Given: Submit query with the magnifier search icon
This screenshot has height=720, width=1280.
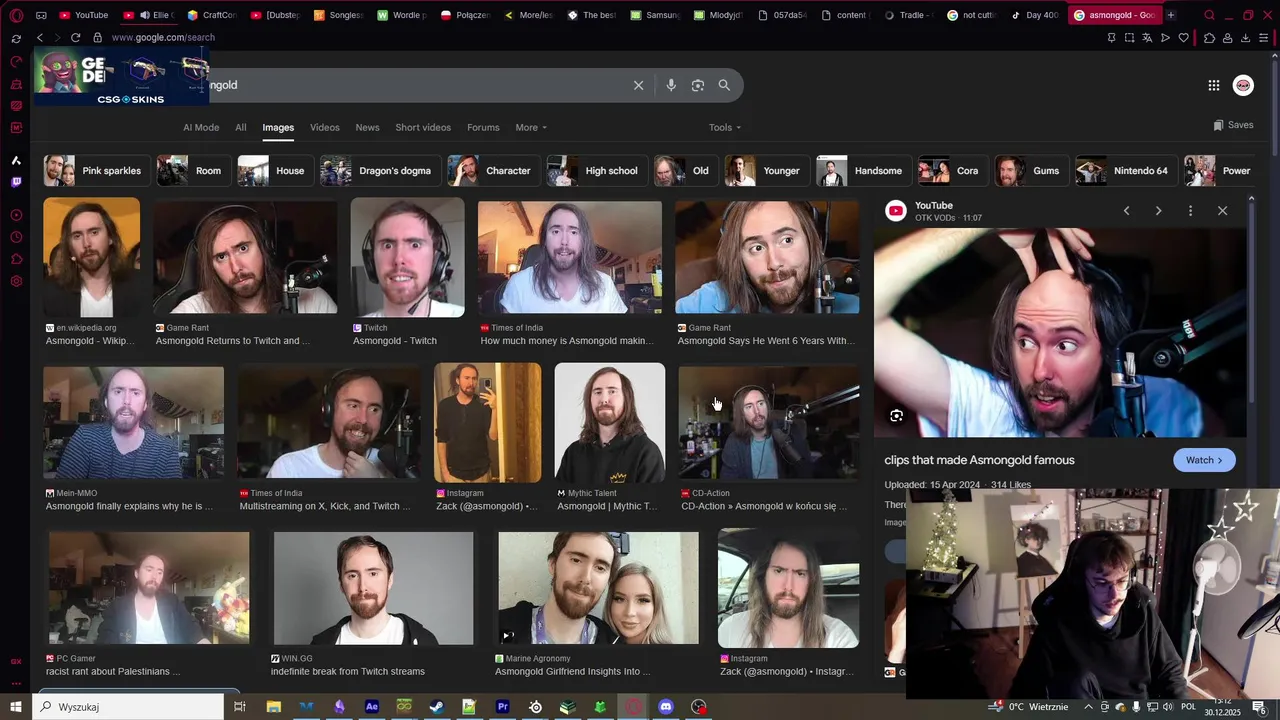Looking at the screenshot, I should coord(724,85).
